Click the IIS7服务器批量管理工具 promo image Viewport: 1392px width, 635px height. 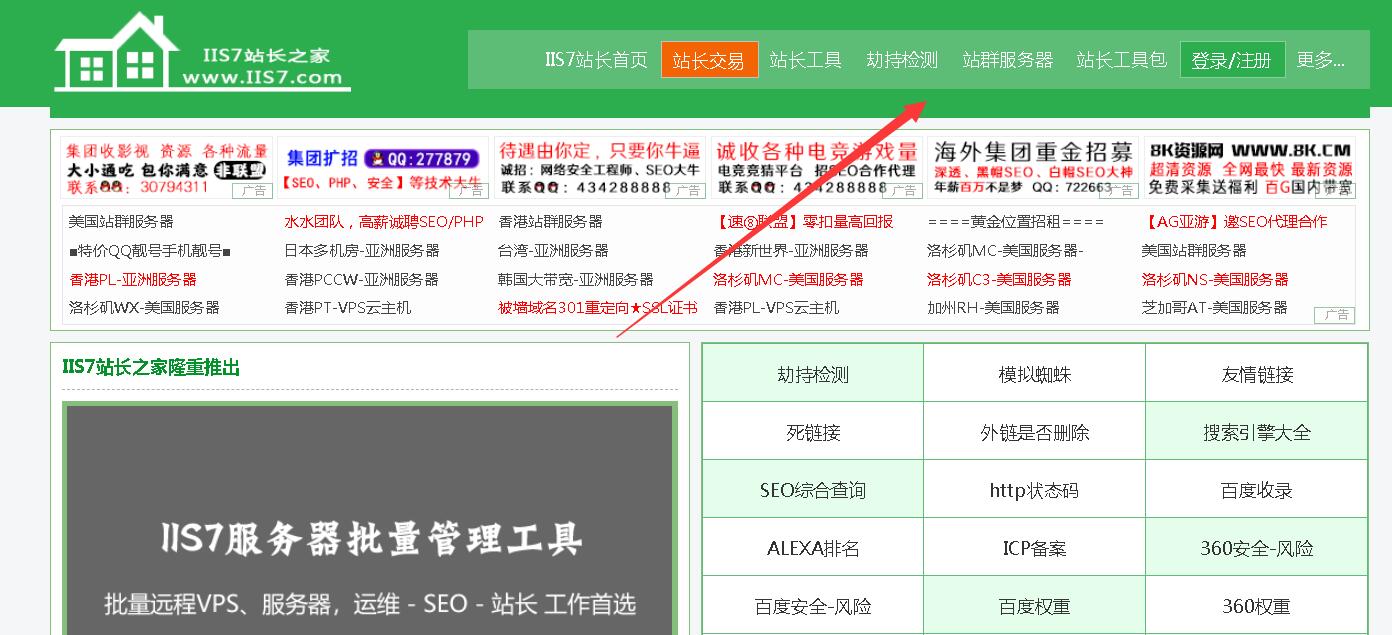click(x=370, y=520)
